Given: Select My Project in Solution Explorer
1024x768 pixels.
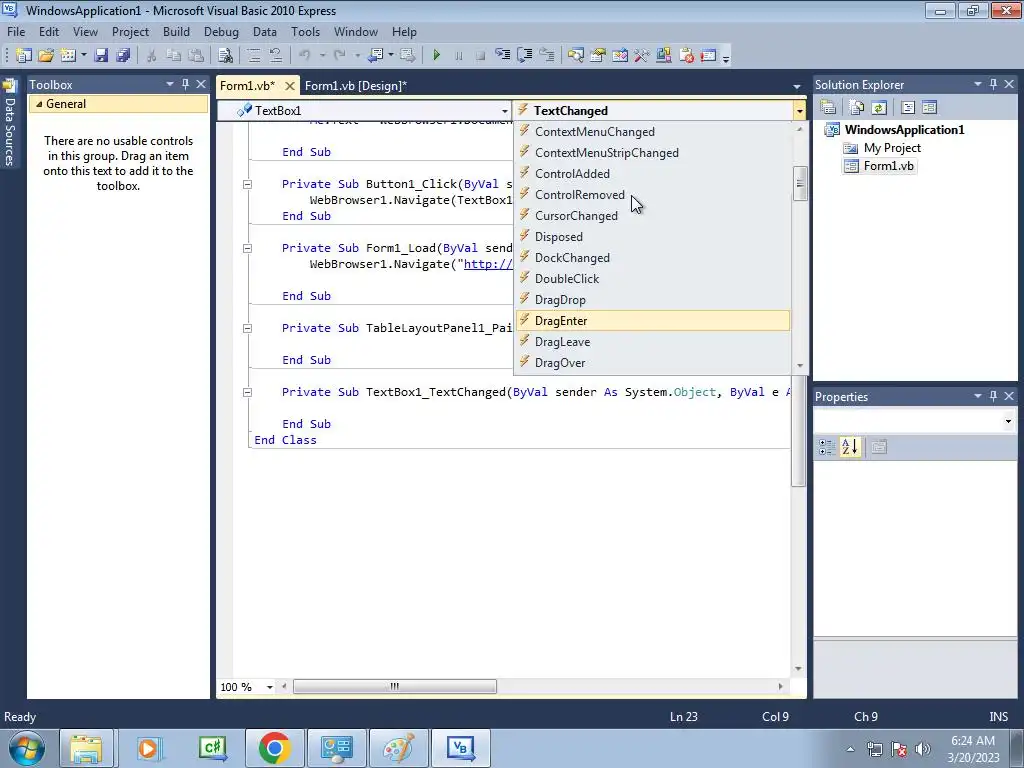Looking at the screenshot, I should coord(892,148).
